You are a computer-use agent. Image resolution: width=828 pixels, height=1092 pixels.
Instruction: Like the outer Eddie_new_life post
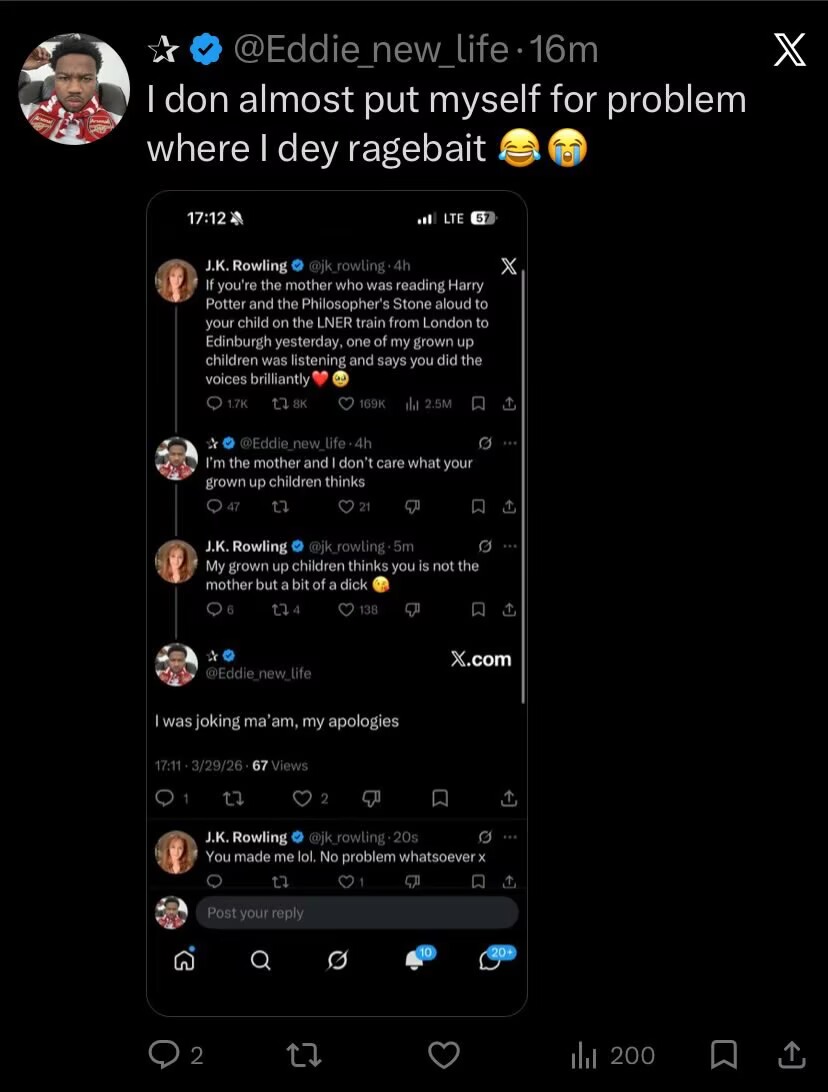coord(444,1055)
